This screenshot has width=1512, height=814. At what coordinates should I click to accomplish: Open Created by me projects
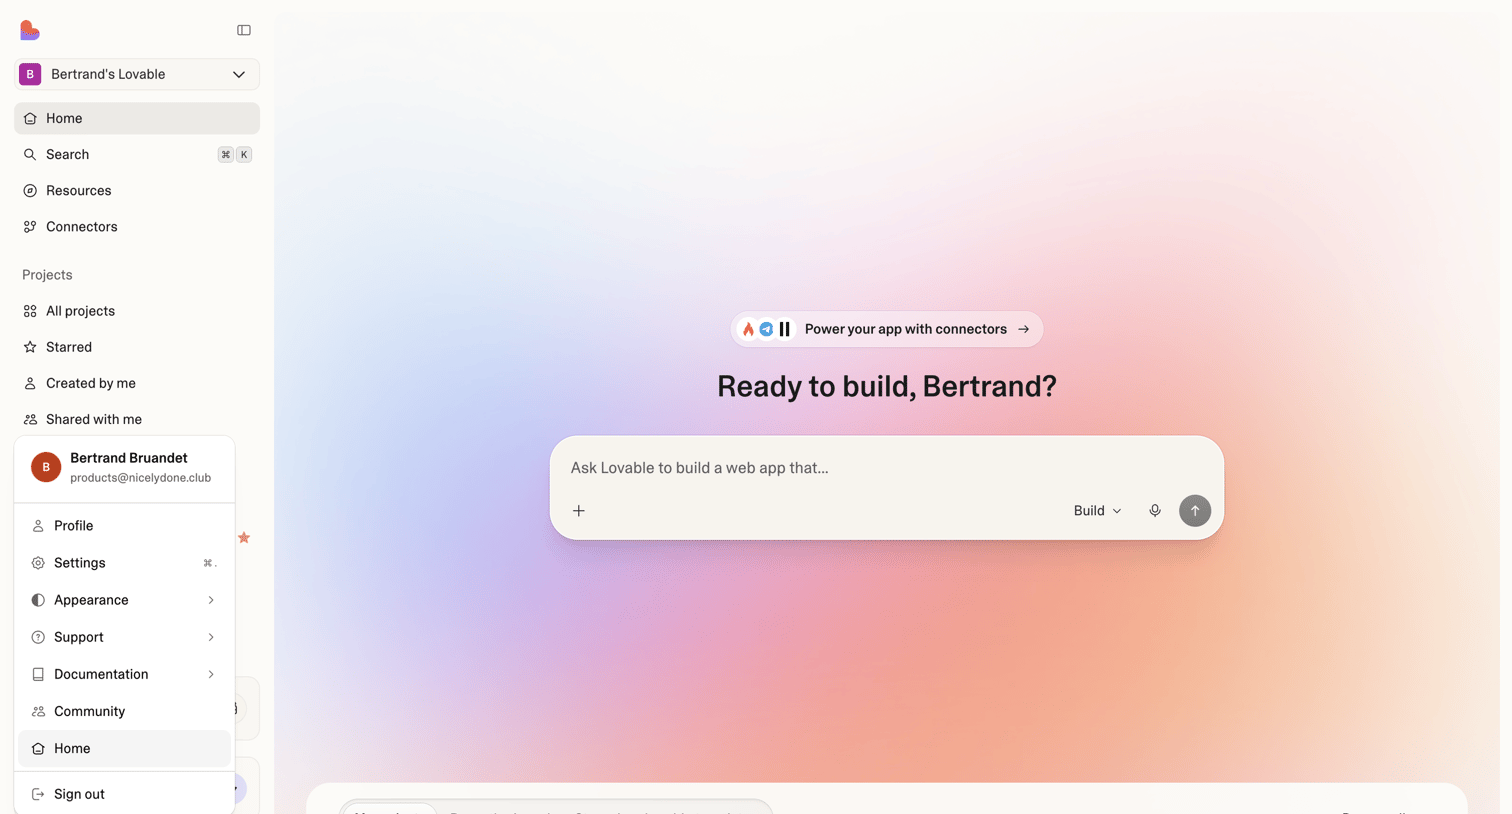(x=137, y=383)
